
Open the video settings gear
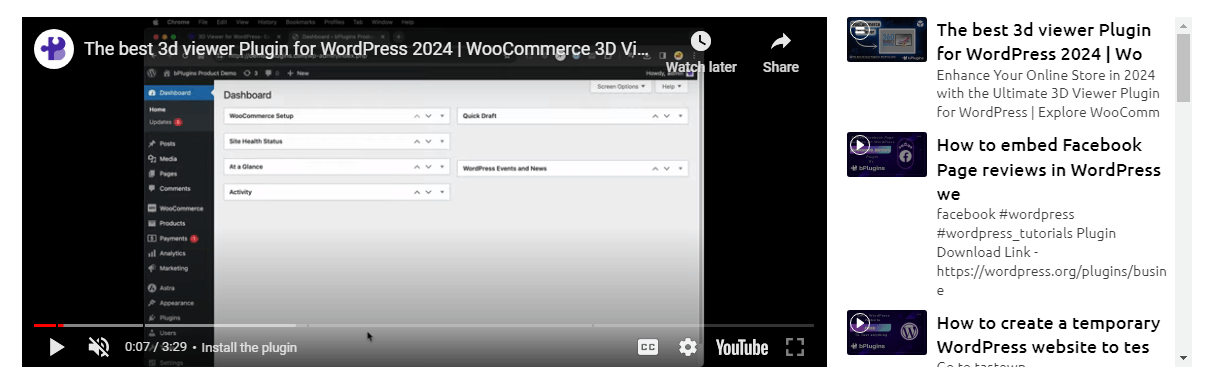(688, 347)
